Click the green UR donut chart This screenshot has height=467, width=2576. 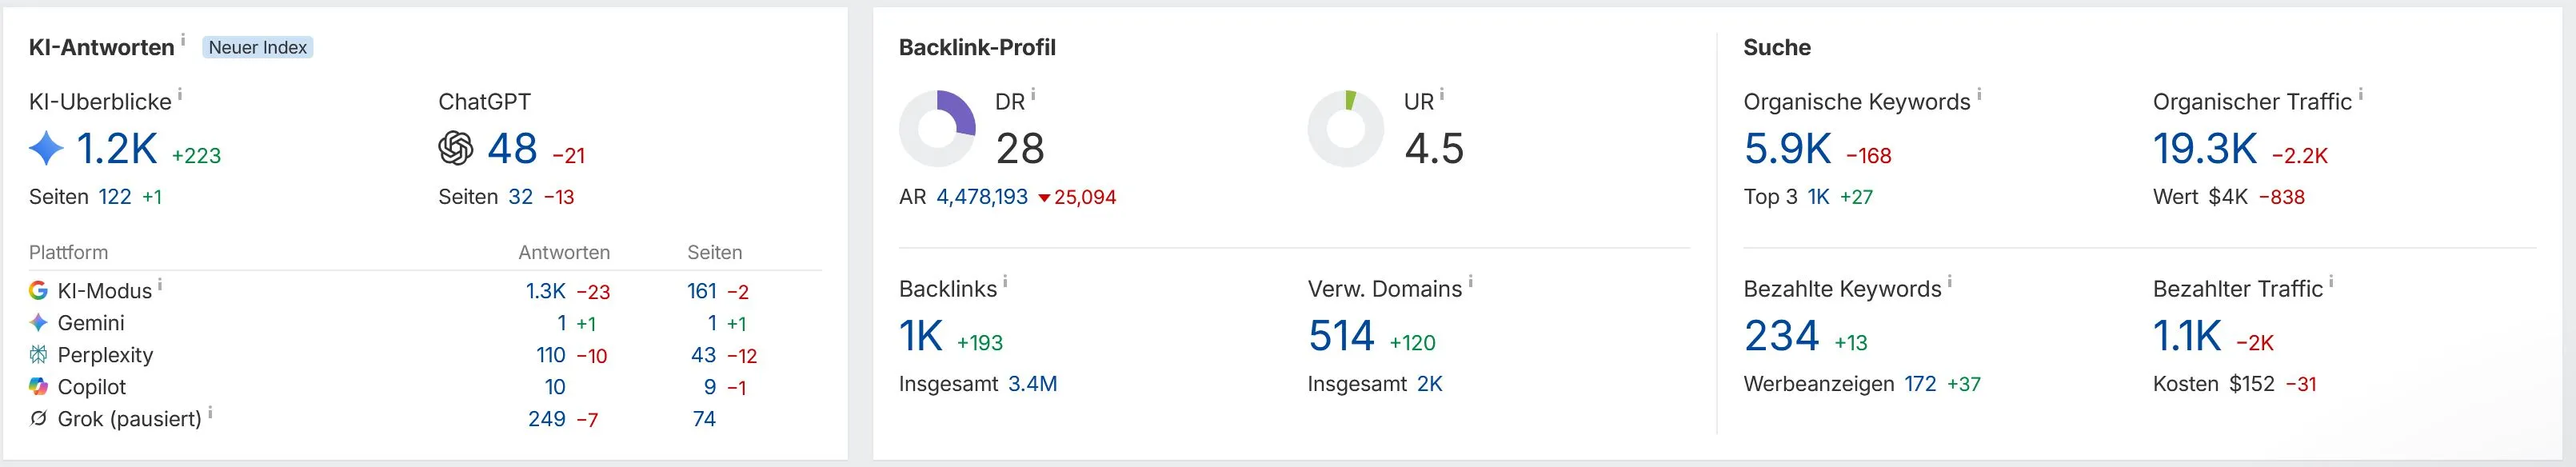[1346, 129]
